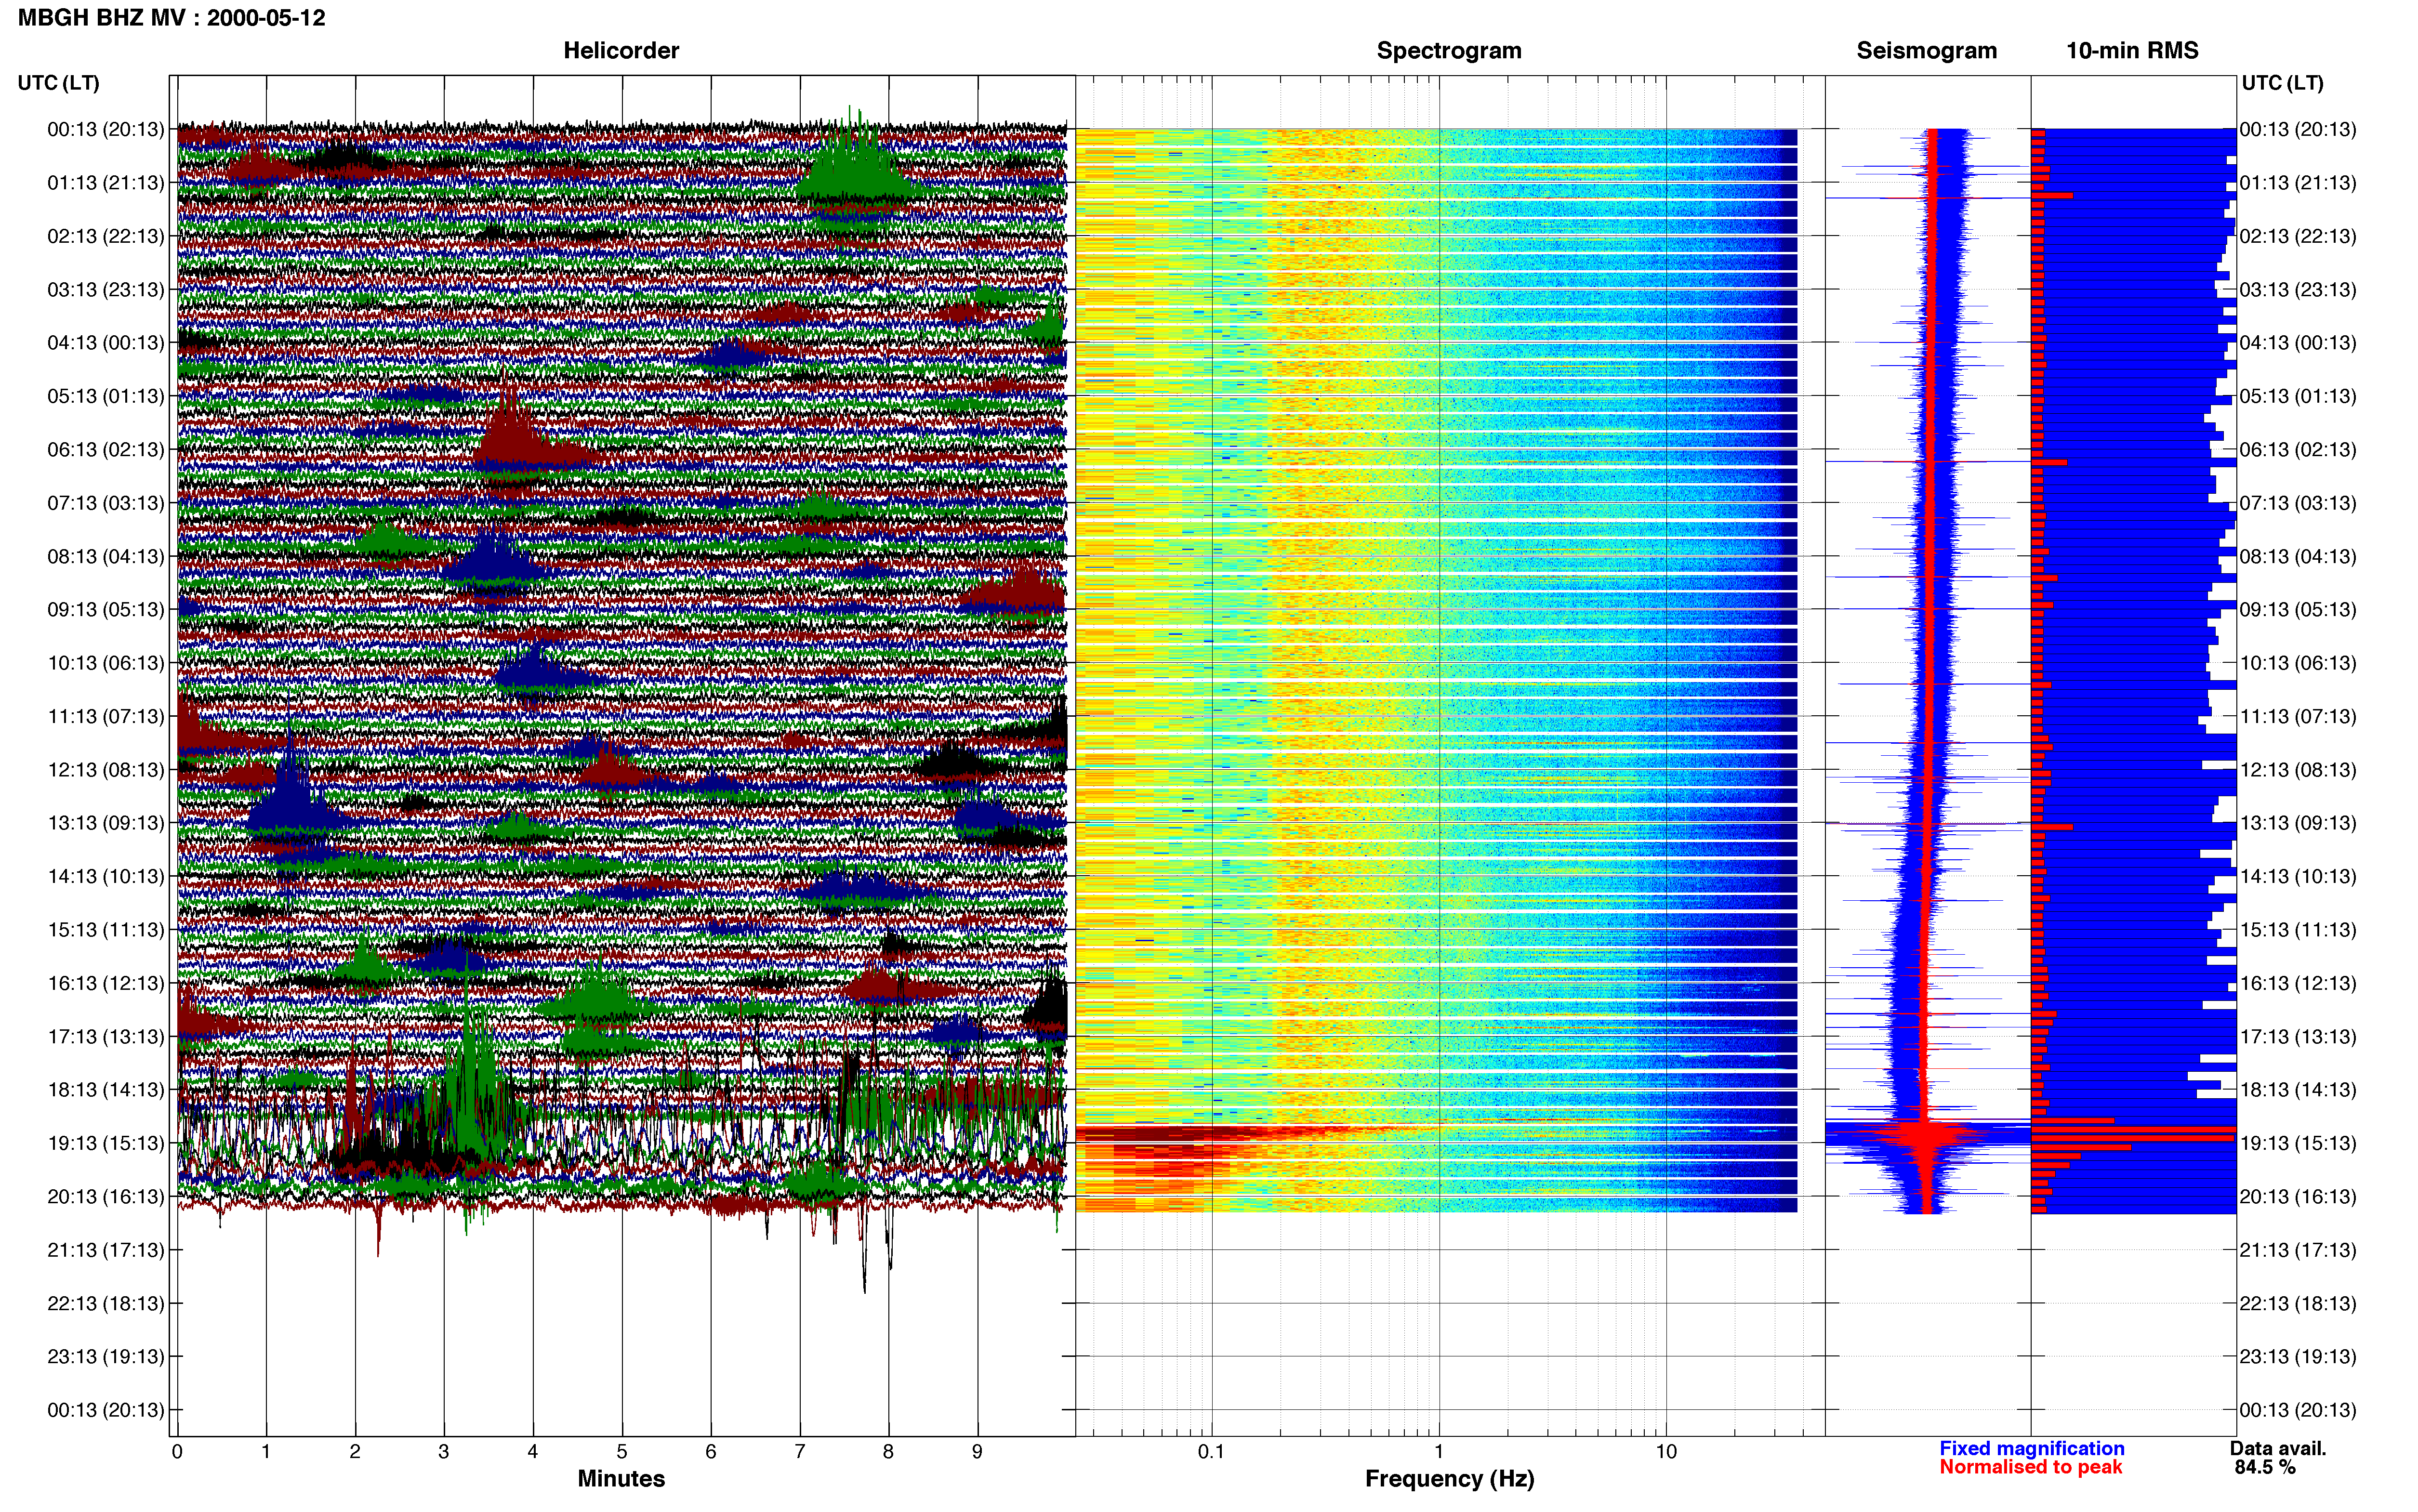Click the 0 tick on Minutes axis
Image resolution: width=2418 pixels, height=1512 pixels.
point(177,1452)
